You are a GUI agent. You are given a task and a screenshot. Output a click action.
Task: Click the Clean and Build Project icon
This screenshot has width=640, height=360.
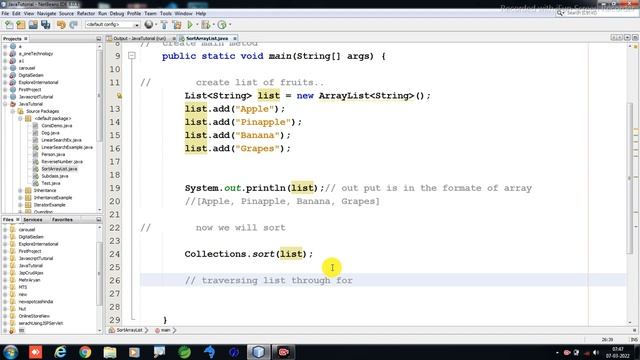177,25
